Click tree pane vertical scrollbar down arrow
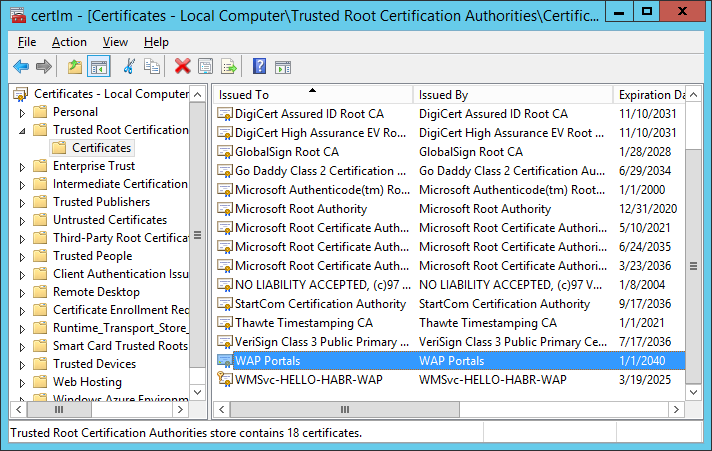Viewport: 712px width, 451px height. [198, 392]
